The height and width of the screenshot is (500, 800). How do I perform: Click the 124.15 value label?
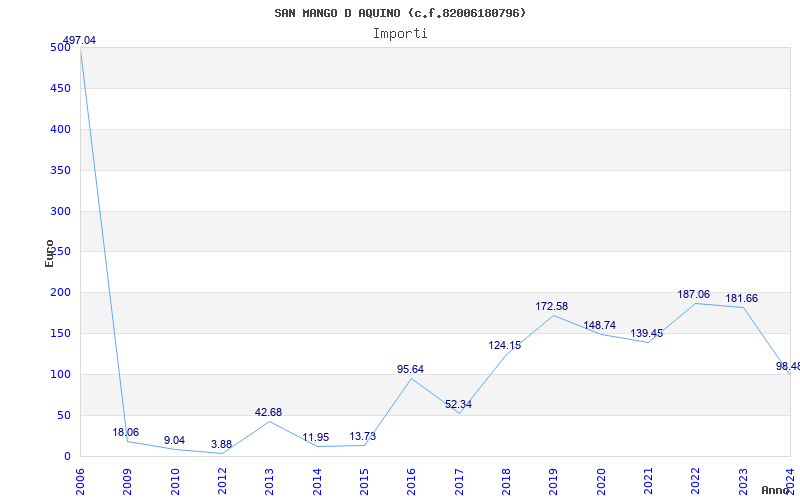click(505, 345)
